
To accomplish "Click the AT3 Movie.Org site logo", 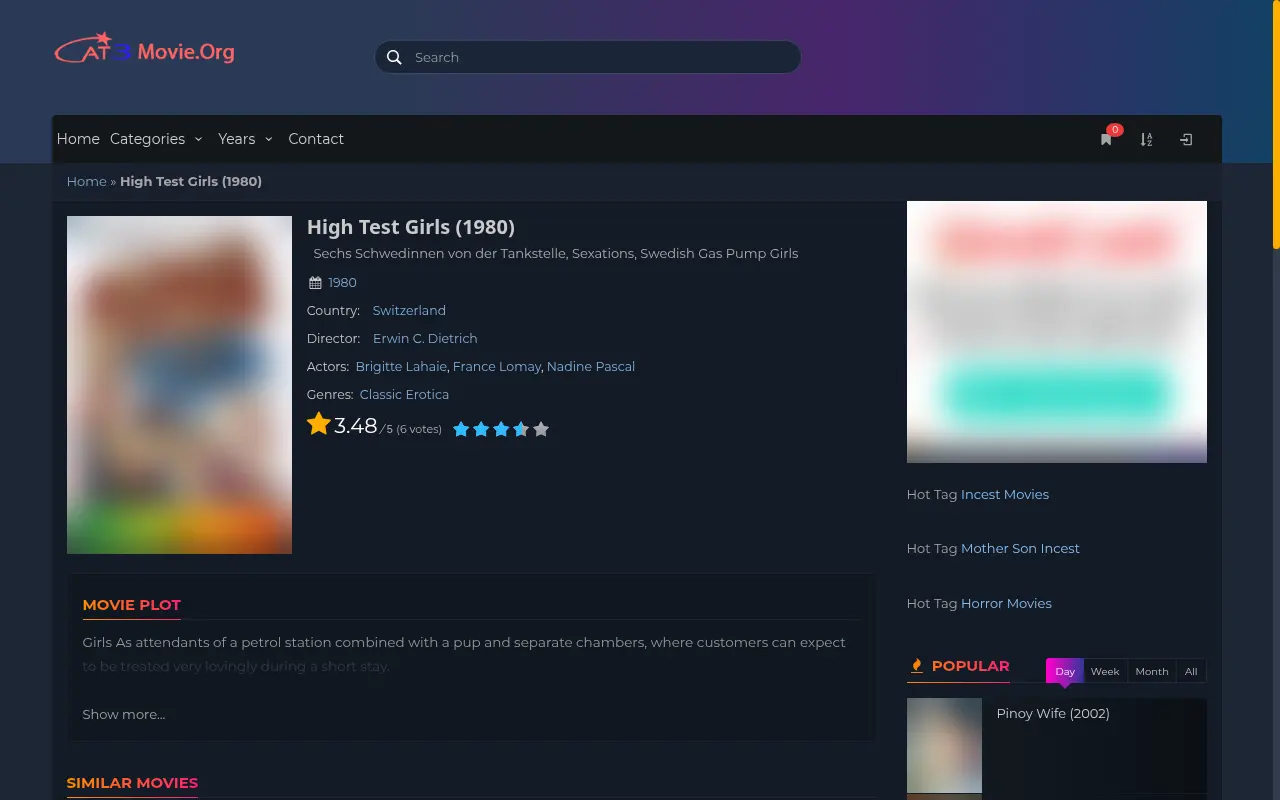I will 144,49.
